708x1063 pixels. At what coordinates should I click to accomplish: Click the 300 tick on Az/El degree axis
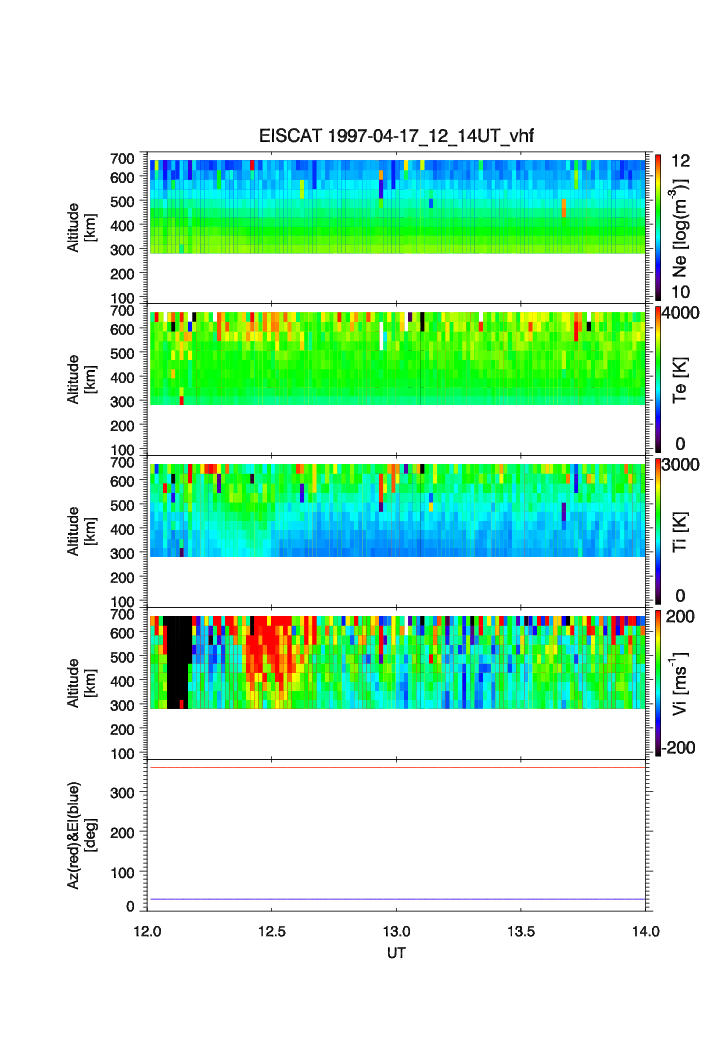[123, 793]
